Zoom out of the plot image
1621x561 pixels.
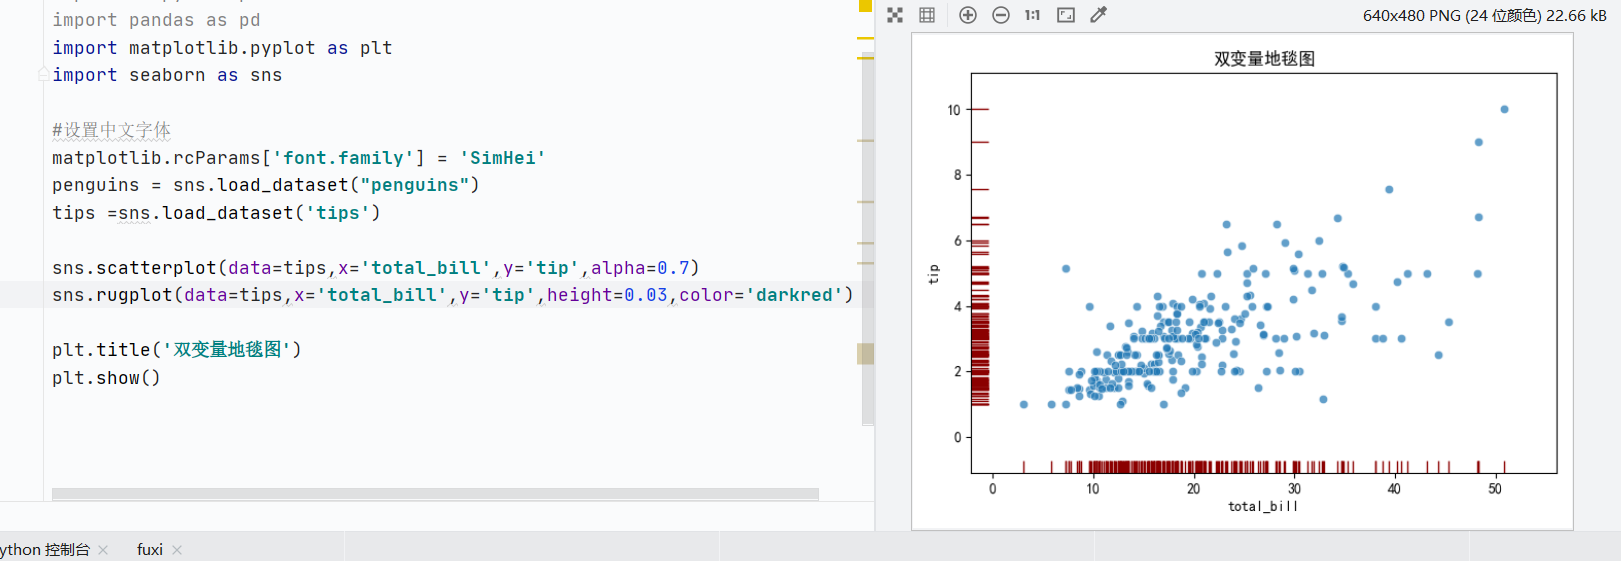pos(1000,15)
